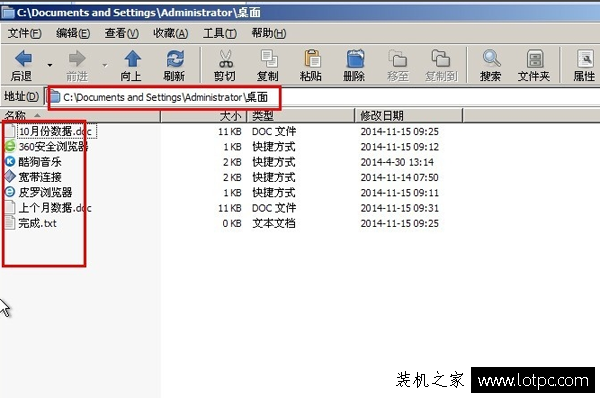Click 文本文档 type cell
Viewport: 600px width, 398px height.
tap(274, 223)
